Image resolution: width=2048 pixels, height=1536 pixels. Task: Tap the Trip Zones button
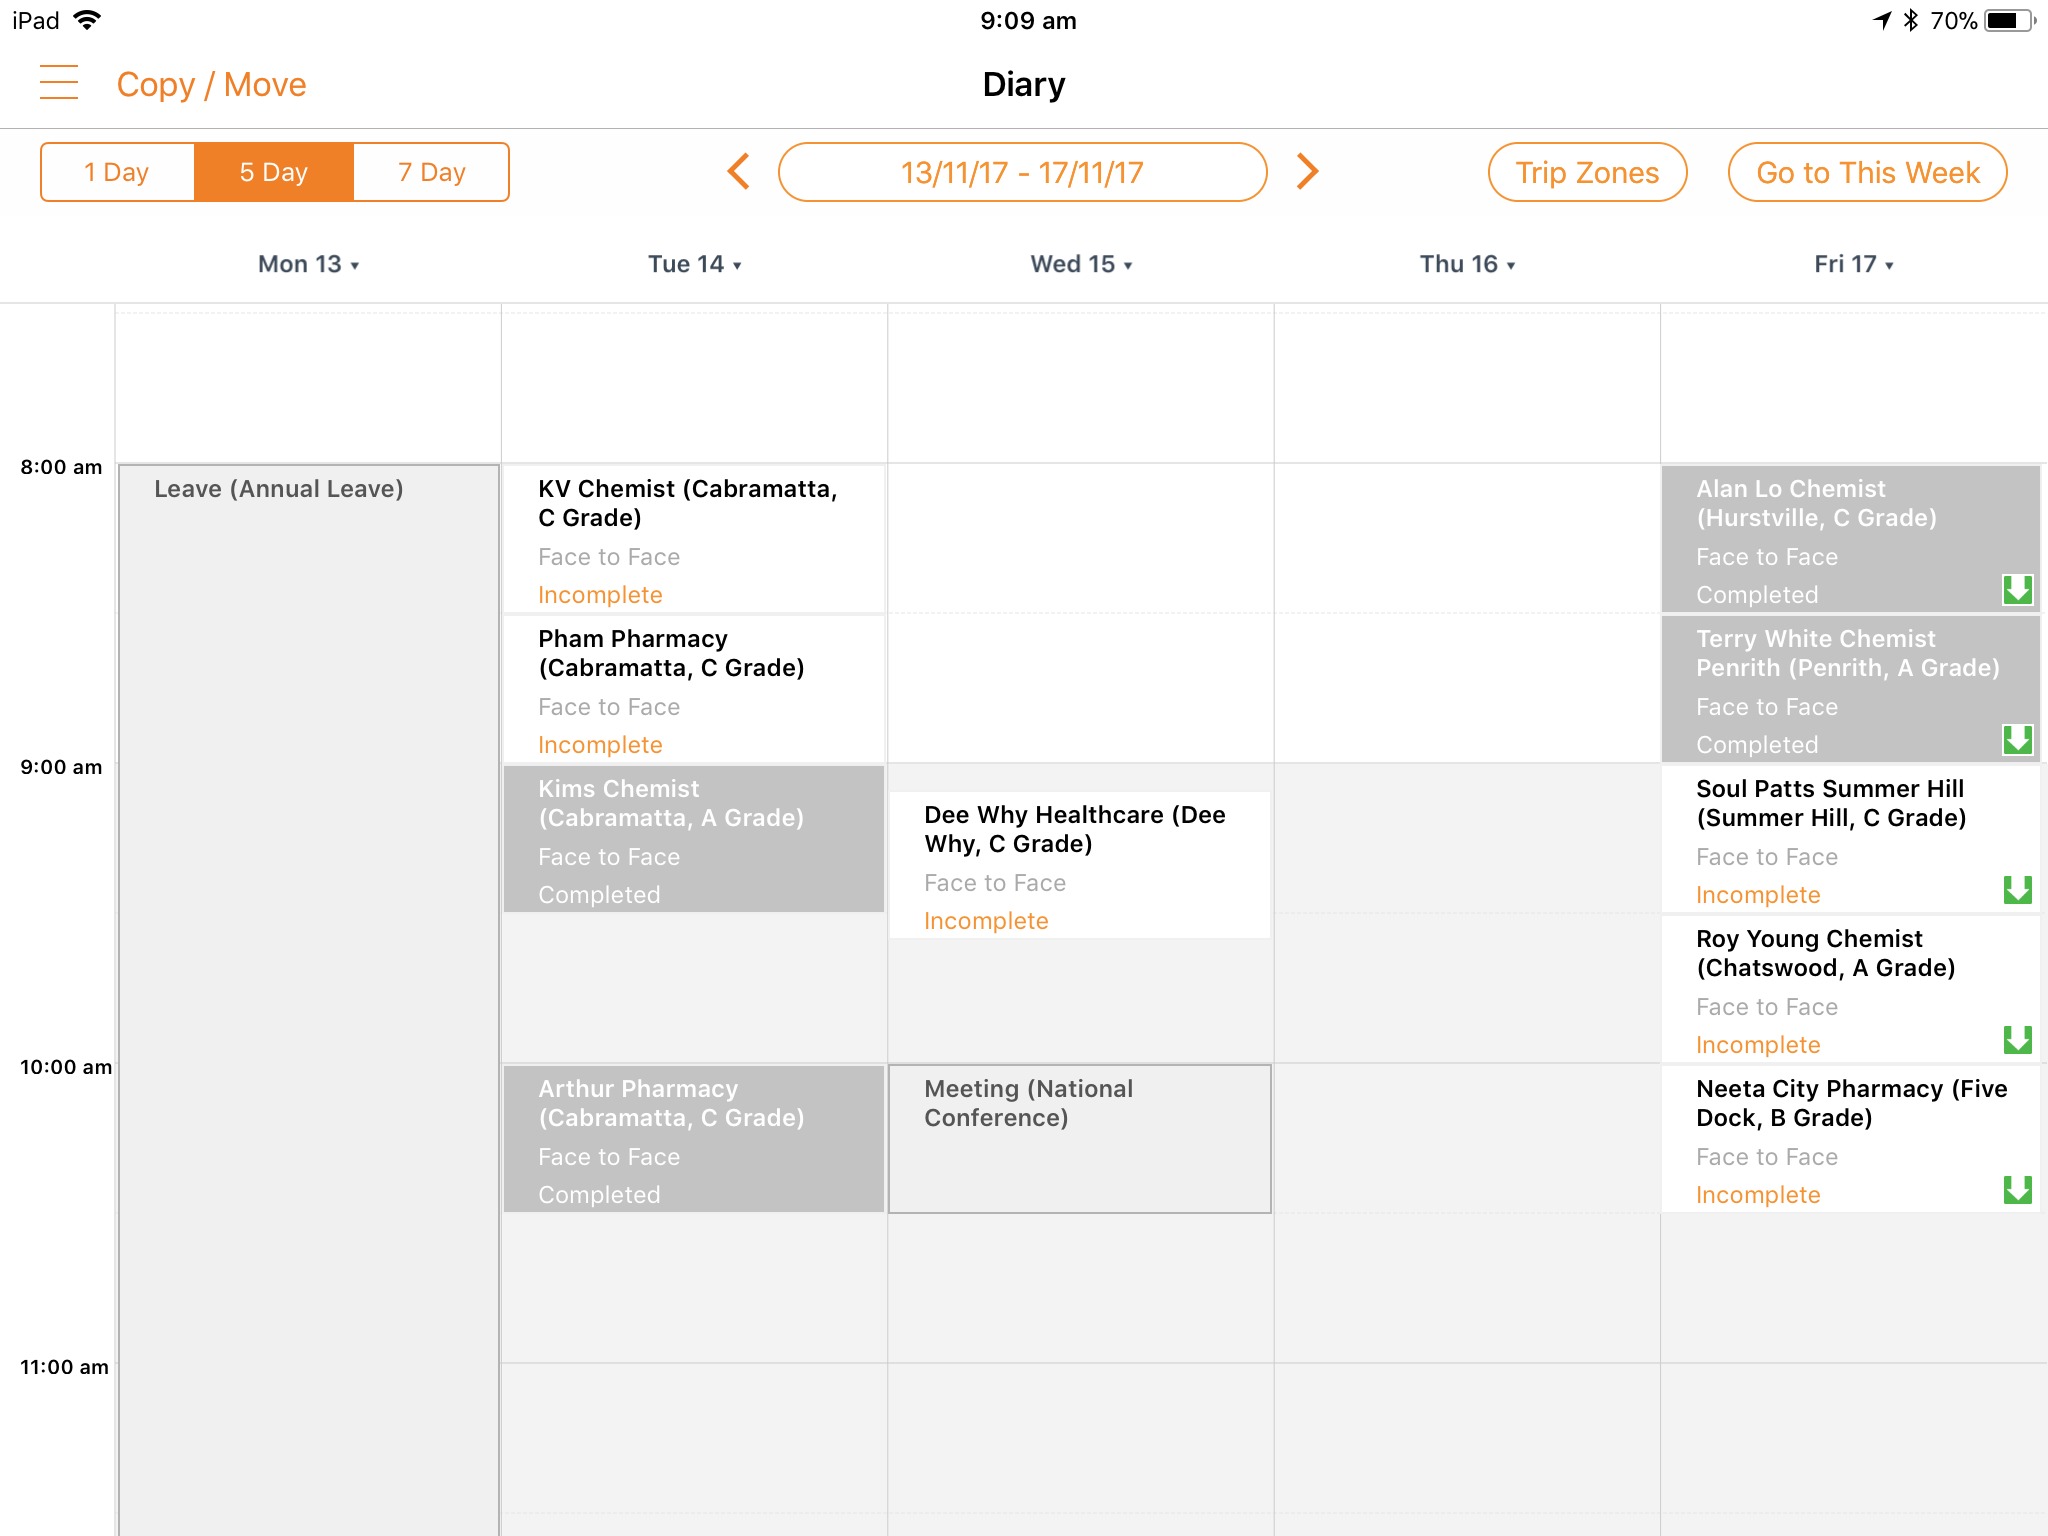pyautogui.click(x=1587, y=172)
